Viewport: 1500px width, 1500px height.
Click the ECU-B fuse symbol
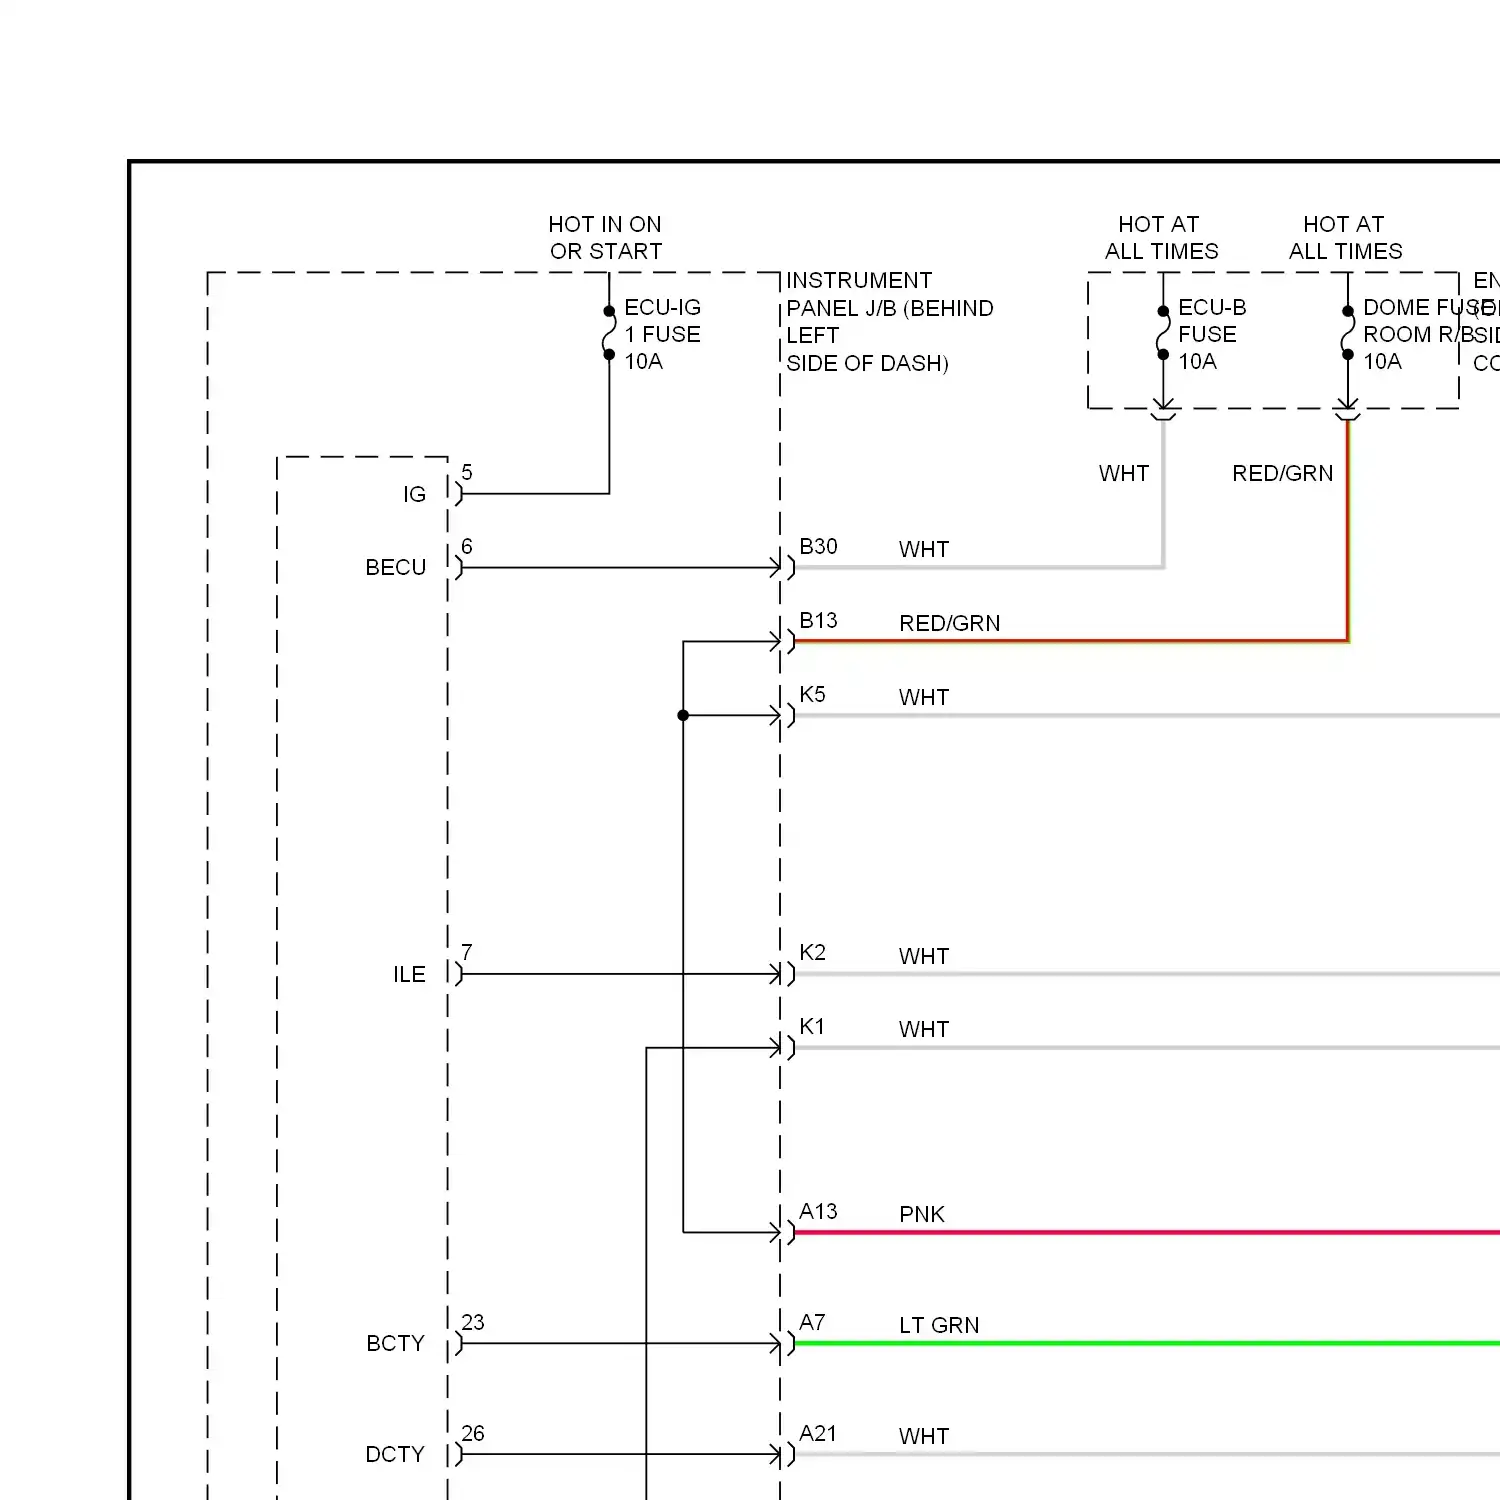click(x=1163, y=333)
